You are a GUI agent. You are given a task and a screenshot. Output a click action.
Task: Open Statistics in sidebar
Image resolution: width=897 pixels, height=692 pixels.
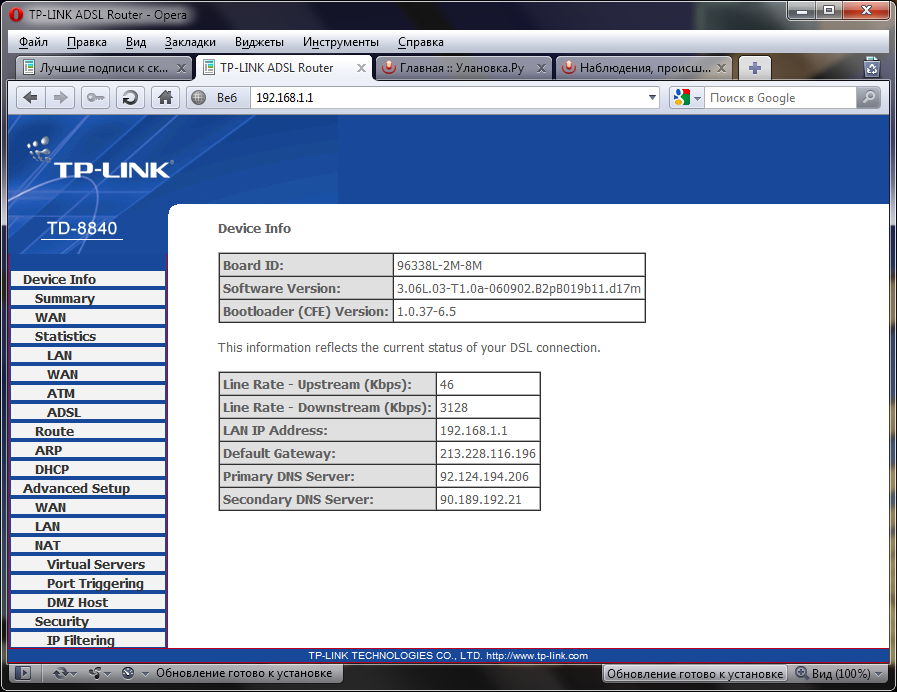click(88, 336)
